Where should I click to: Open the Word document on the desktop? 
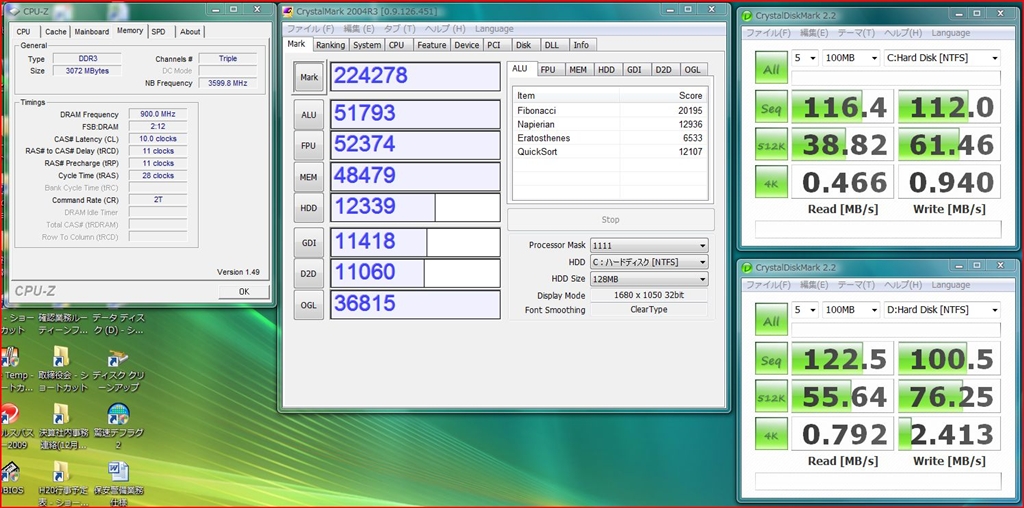[117, 472]
